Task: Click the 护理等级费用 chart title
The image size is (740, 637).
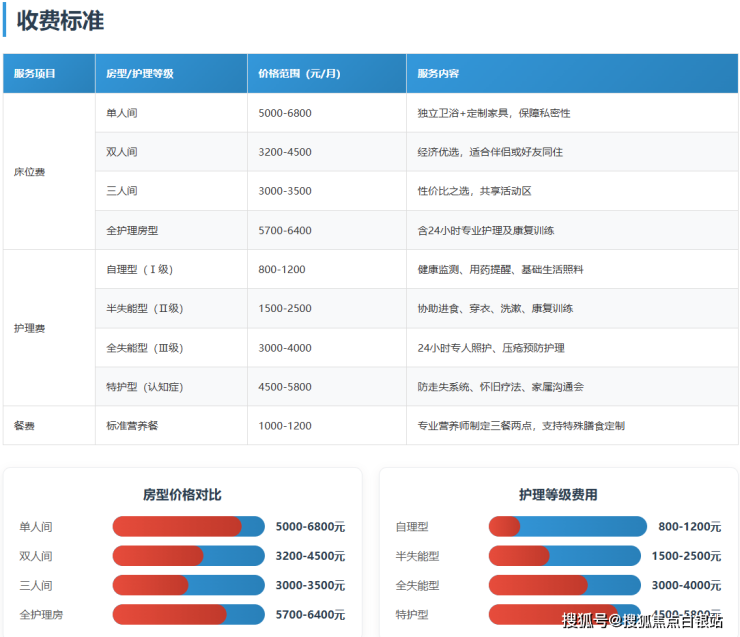Action: [x=558, y=494]
